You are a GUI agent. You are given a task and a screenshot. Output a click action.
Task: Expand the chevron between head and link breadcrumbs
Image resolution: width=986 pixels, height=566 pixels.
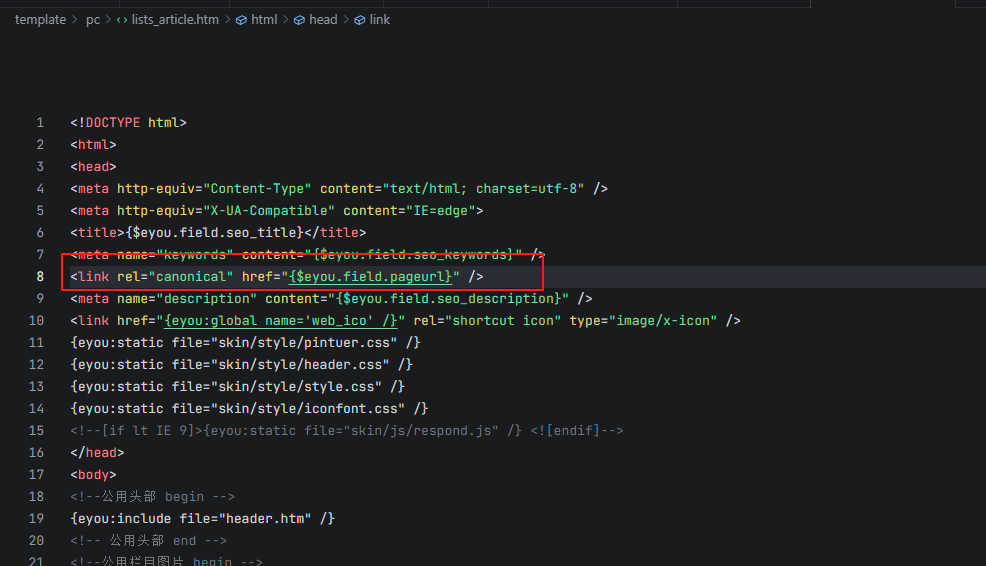click(x=346, y=20)
